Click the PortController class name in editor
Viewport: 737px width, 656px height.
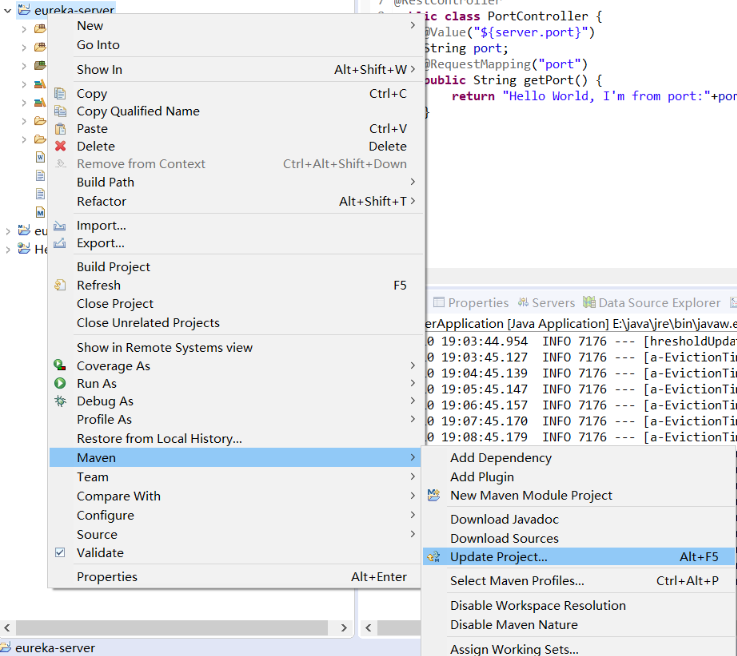tap(537, 16)
